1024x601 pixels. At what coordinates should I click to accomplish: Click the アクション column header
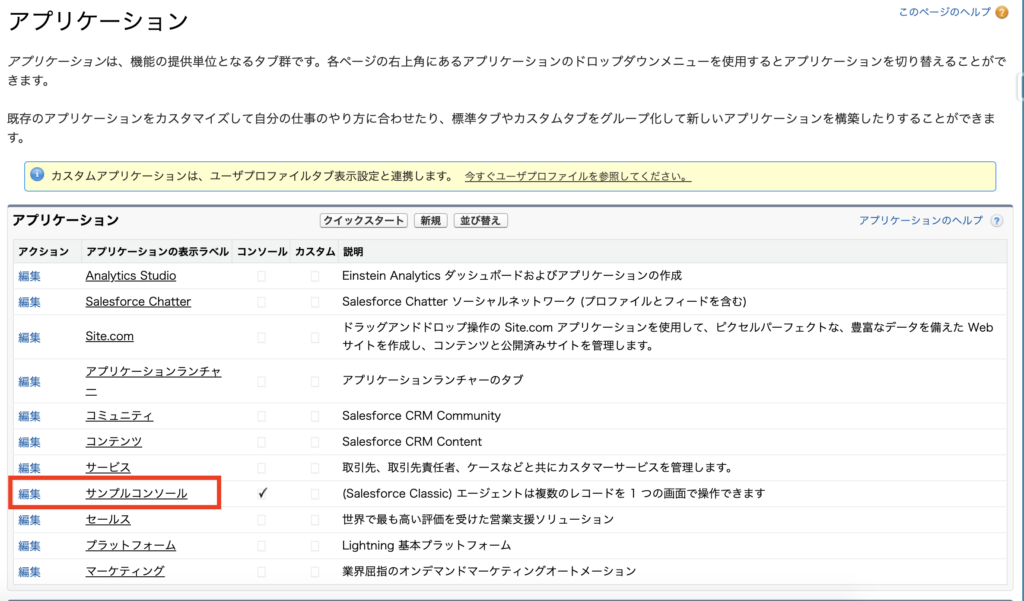pyautogui.click(x=43, y=252)
